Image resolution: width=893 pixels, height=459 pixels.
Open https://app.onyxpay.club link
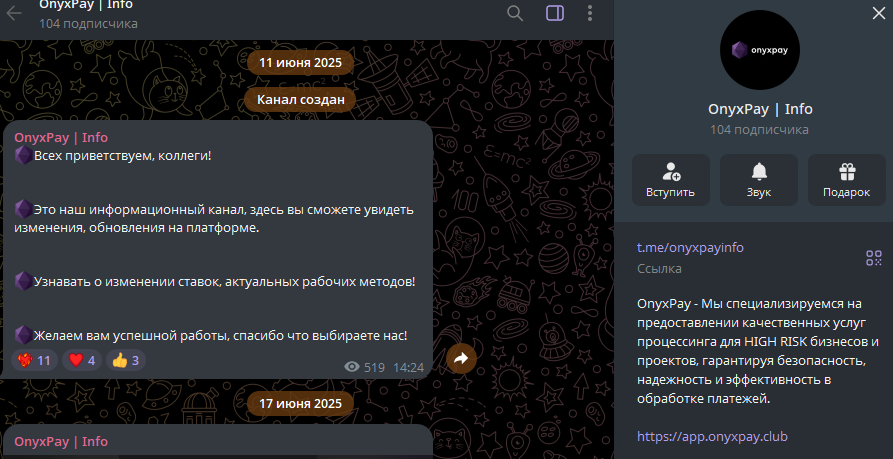tap(712, 437)
